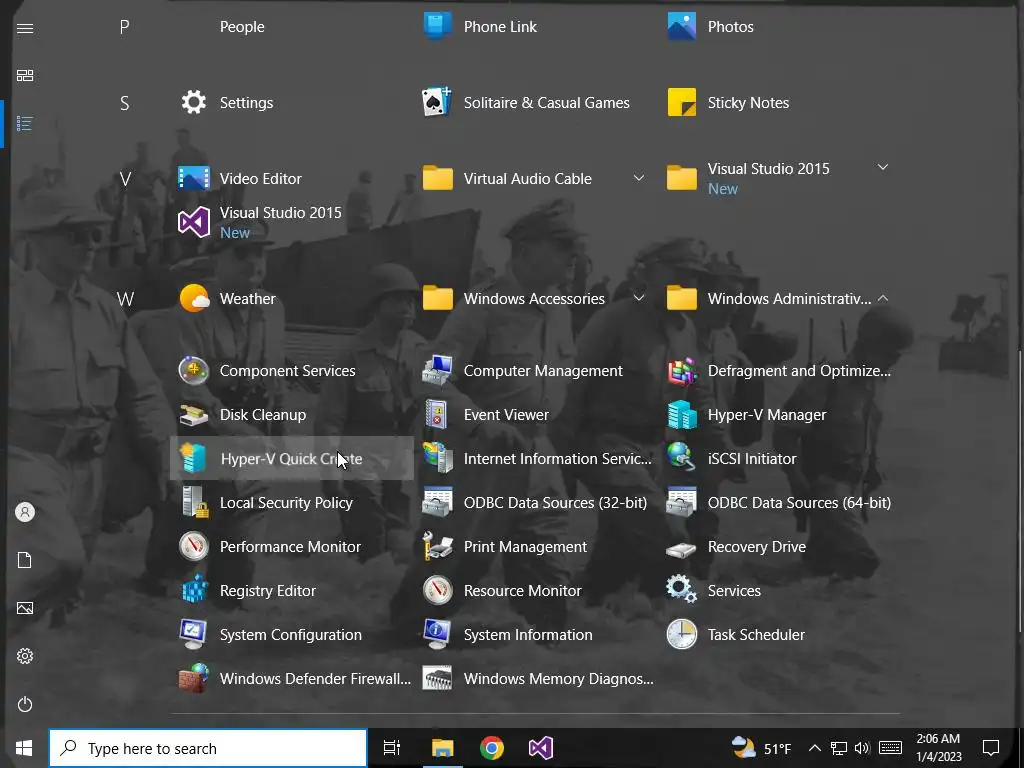
Task: Switch to pinned tiles view
Action: tap(25, 76)
